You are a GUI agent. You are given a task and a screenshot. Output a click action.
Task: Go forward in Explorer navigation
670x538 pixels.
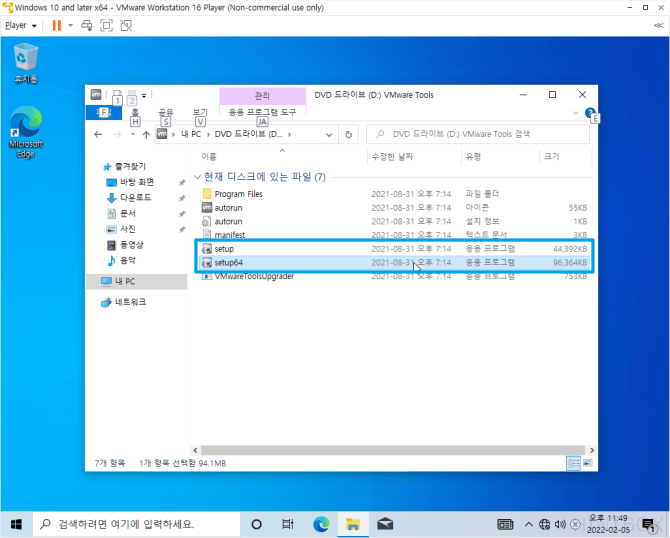pyautogui.click(x=117, y=135)
